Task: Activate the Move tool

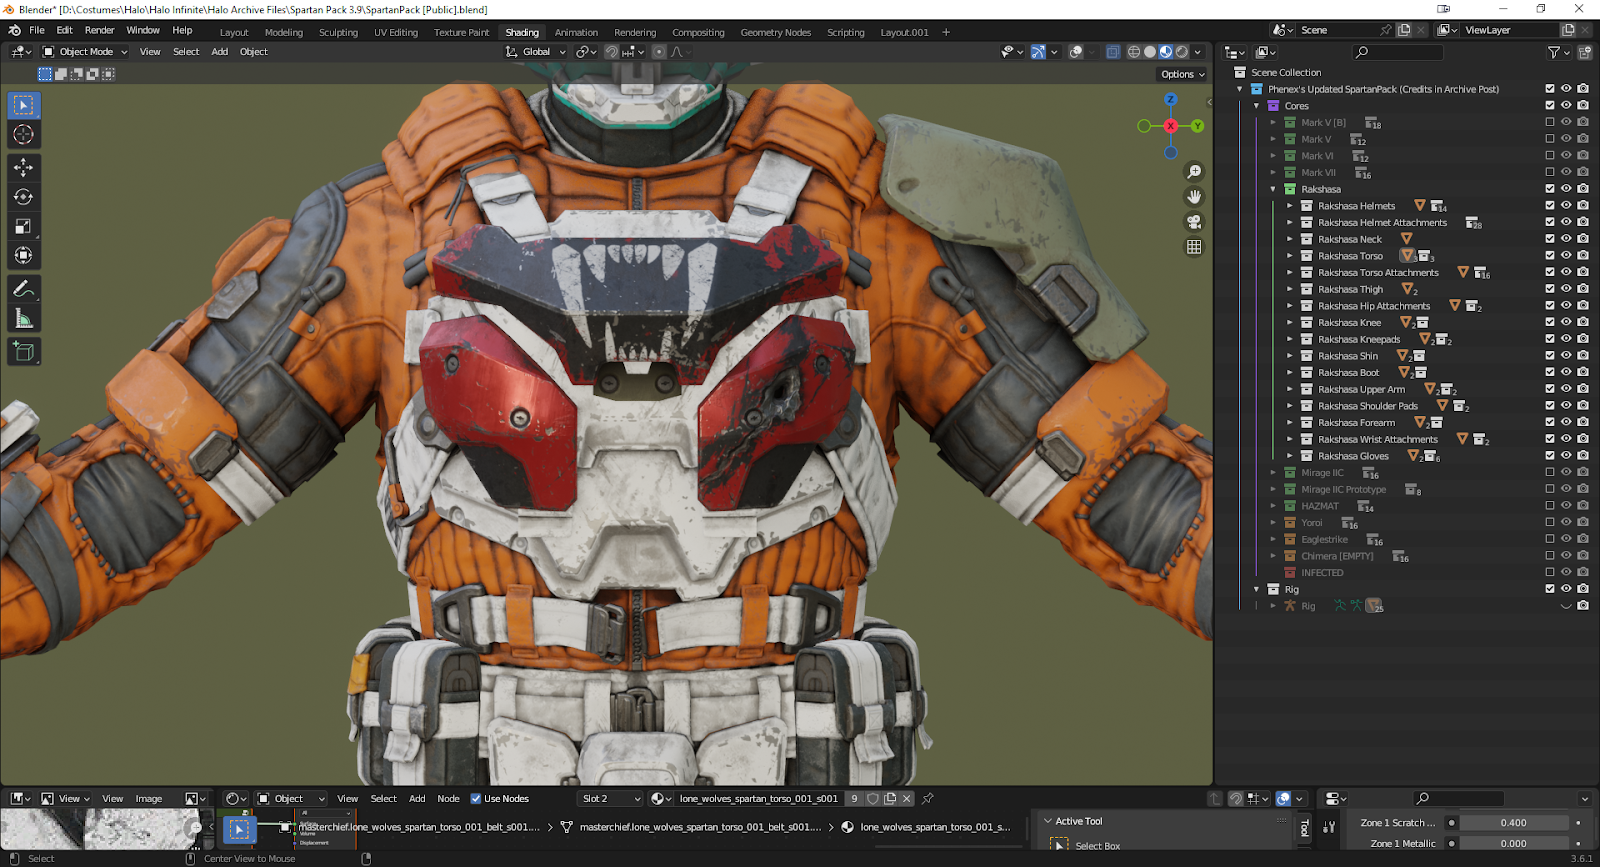Action: click(x=24, y=168)
